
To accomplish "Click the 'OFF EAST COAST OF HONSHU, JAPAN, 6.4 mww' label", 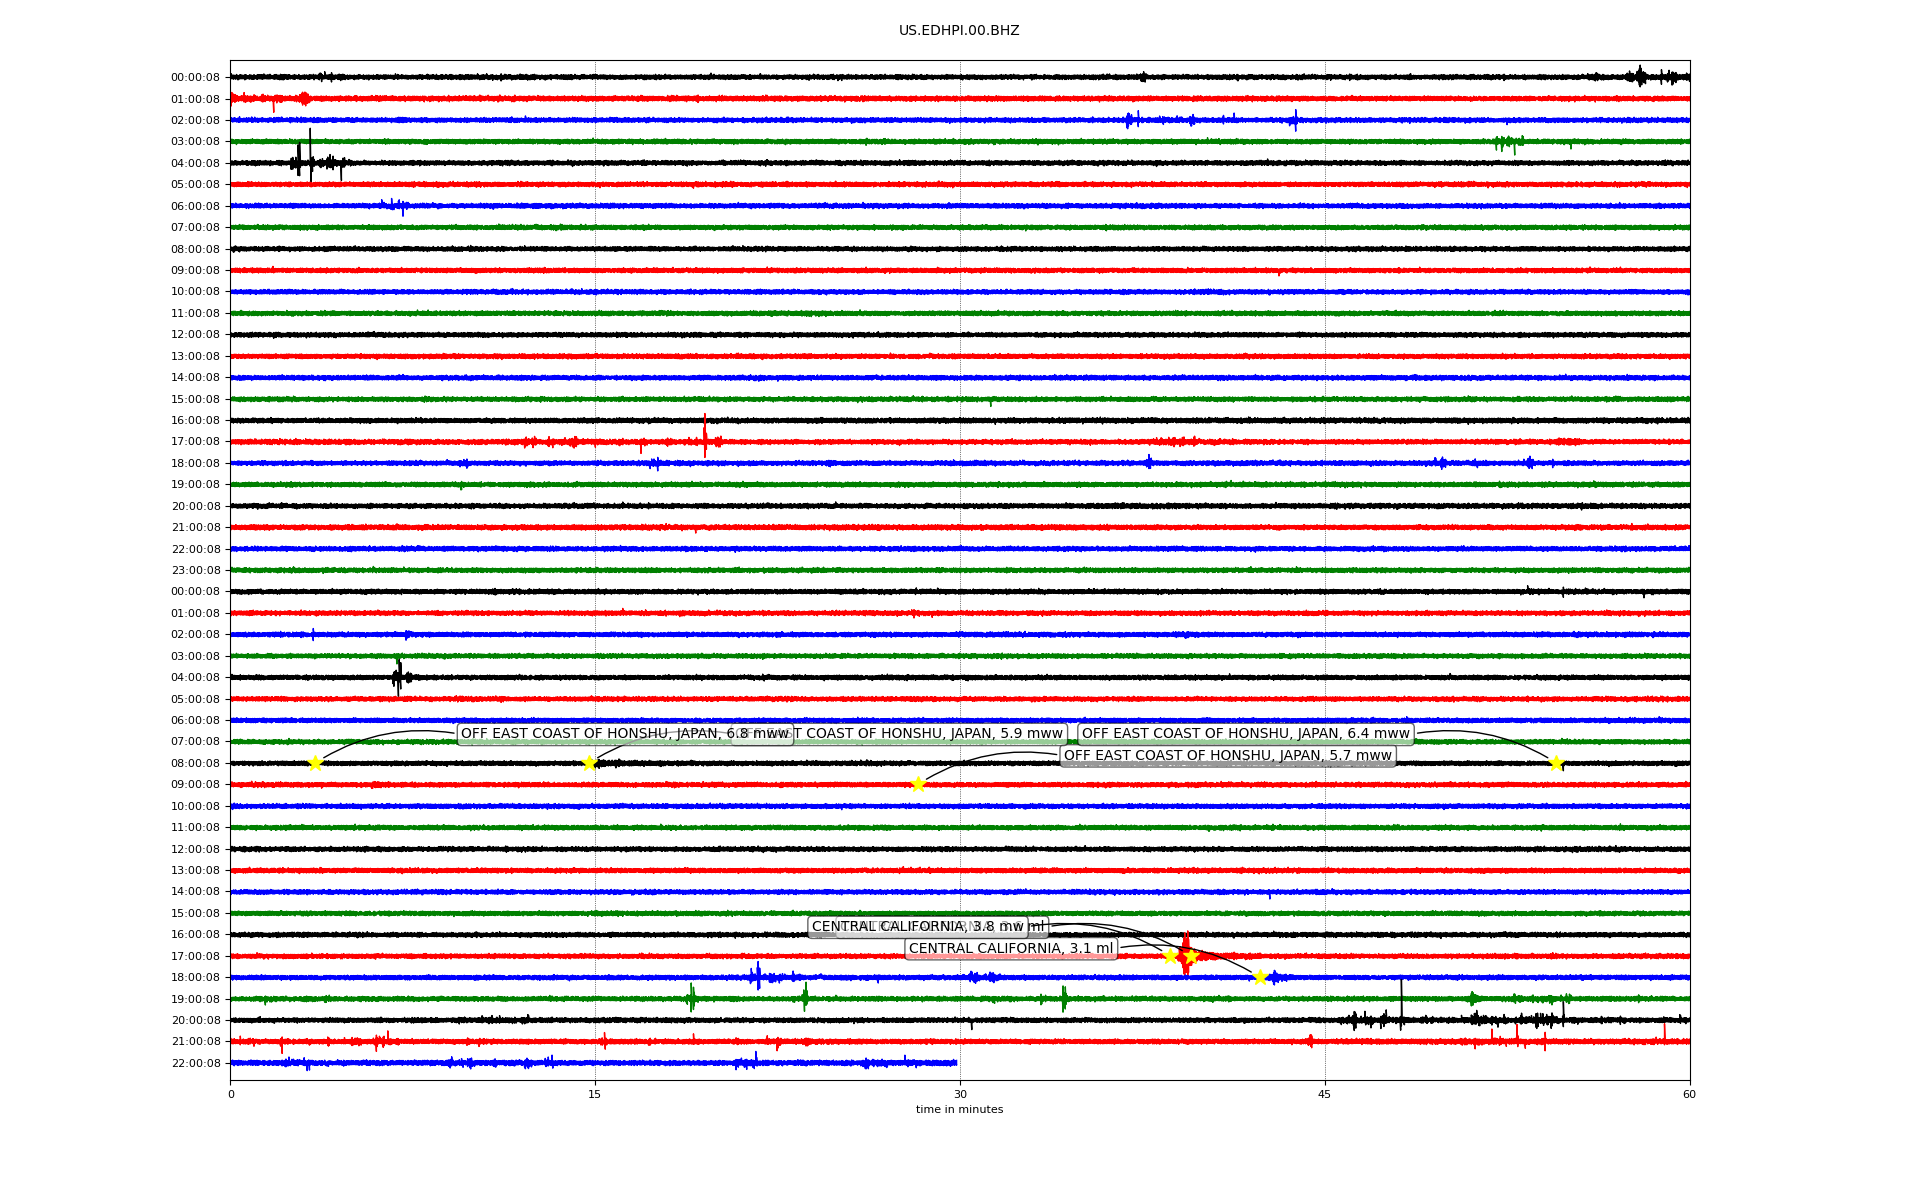I will click(1245, 734).
